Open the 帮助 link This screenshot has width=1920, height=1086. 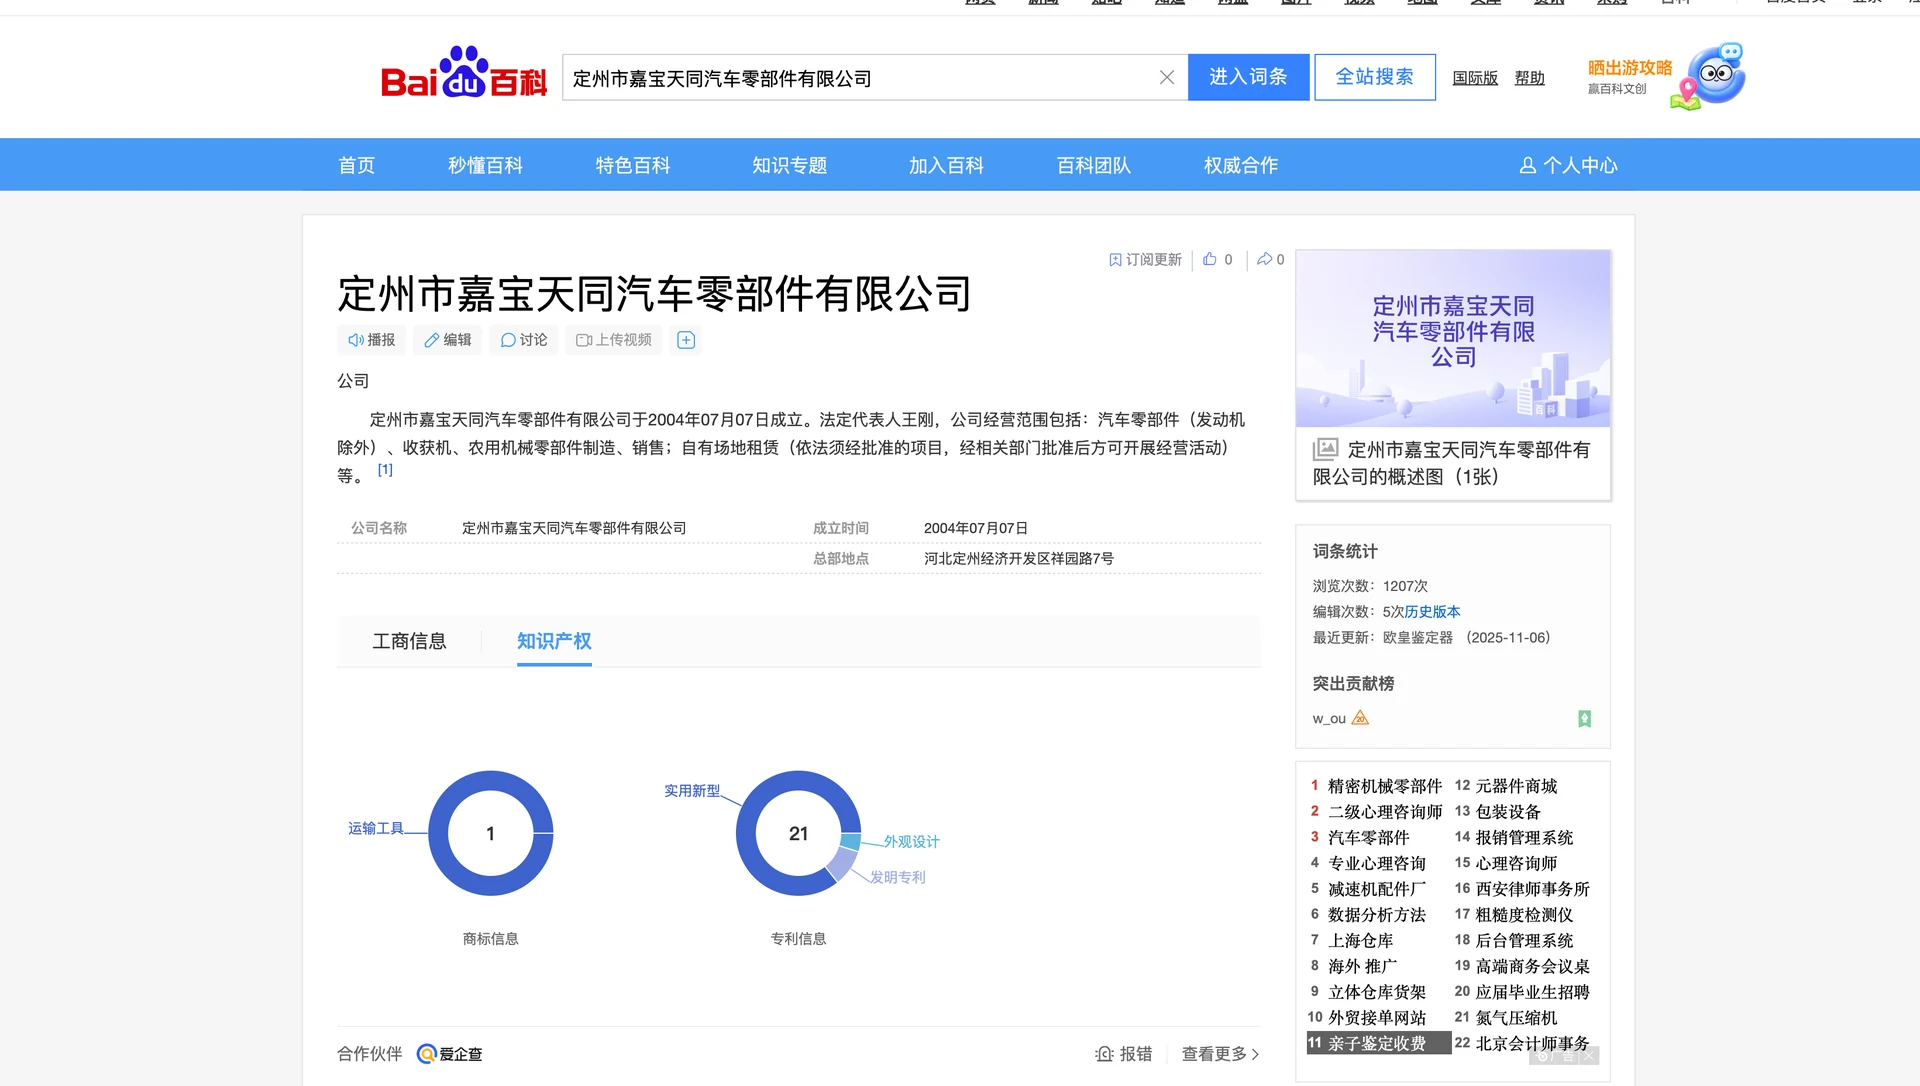pyautogui.click(x=1529, y=78)
